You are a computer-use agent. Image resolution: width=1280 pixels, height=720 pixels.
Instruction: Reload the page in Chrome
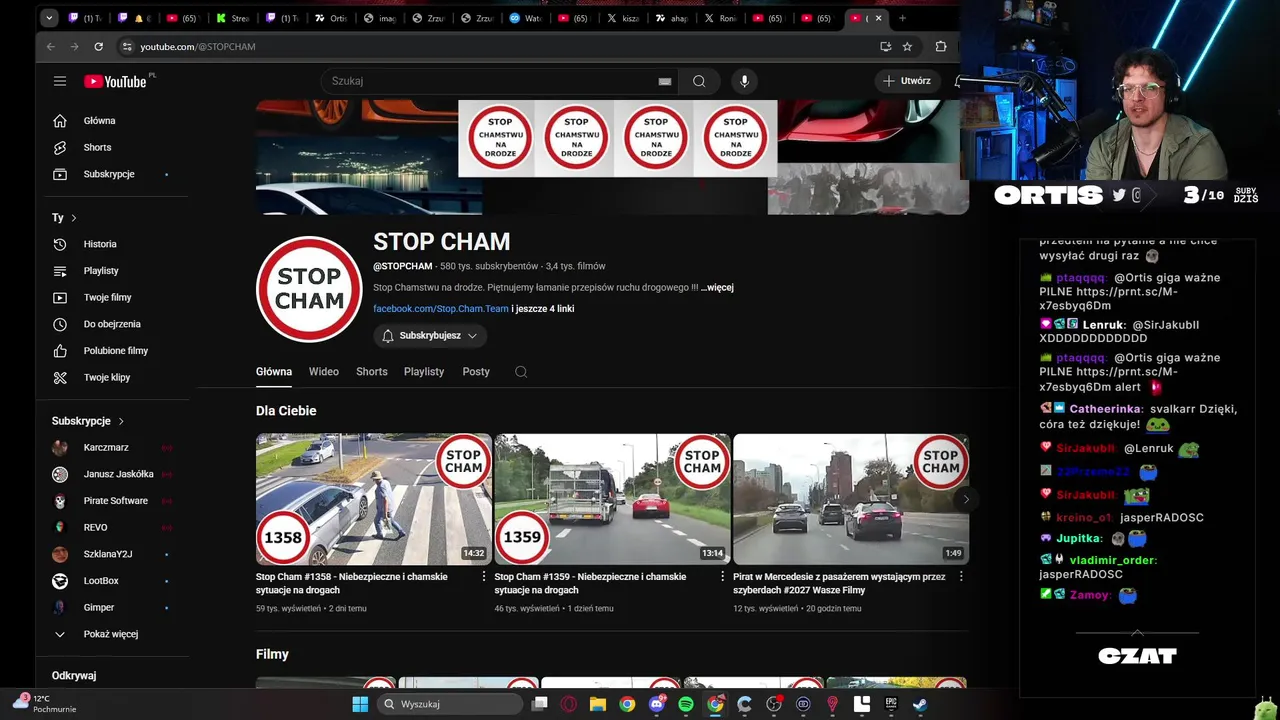(x=98, y=46)
